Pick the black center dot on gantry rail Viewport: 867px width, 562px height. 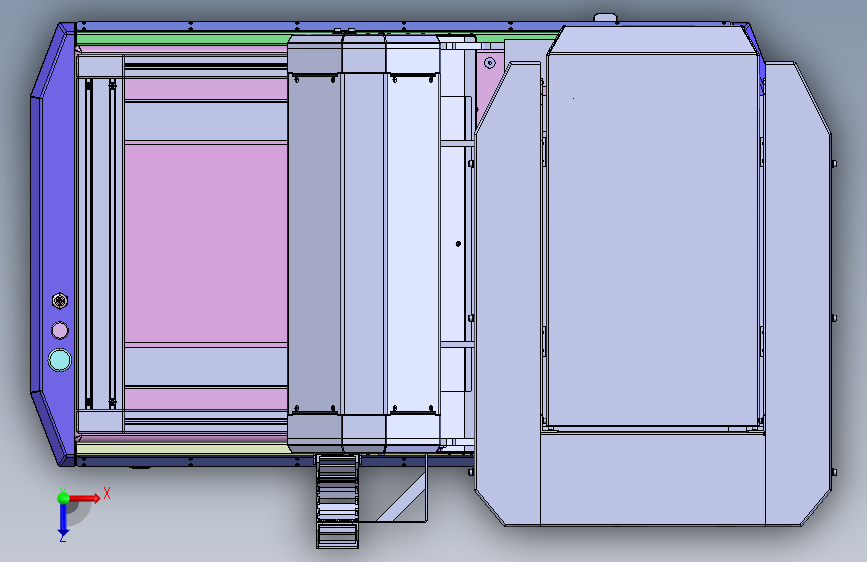[x=458, y=243]
